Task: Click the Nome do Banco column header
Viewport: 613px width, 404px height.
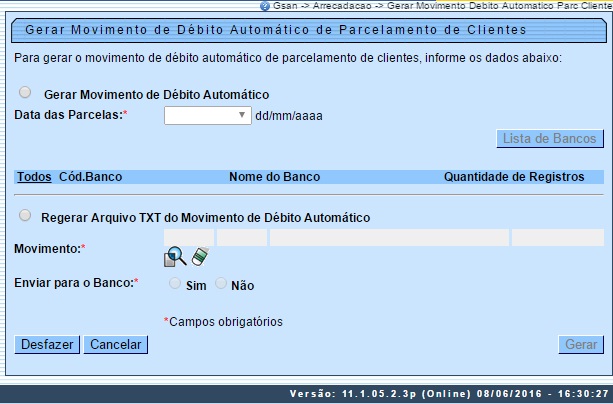Action: pos(274,177)
